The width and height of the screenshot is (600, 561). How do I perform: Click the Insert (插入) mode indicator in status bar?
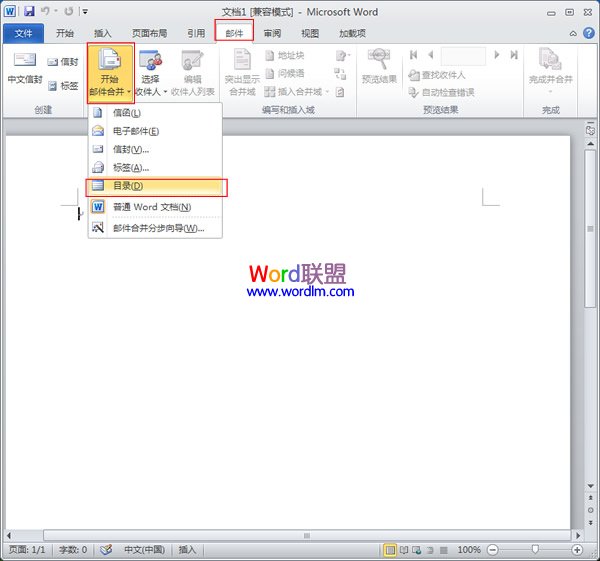coord(187,550)
